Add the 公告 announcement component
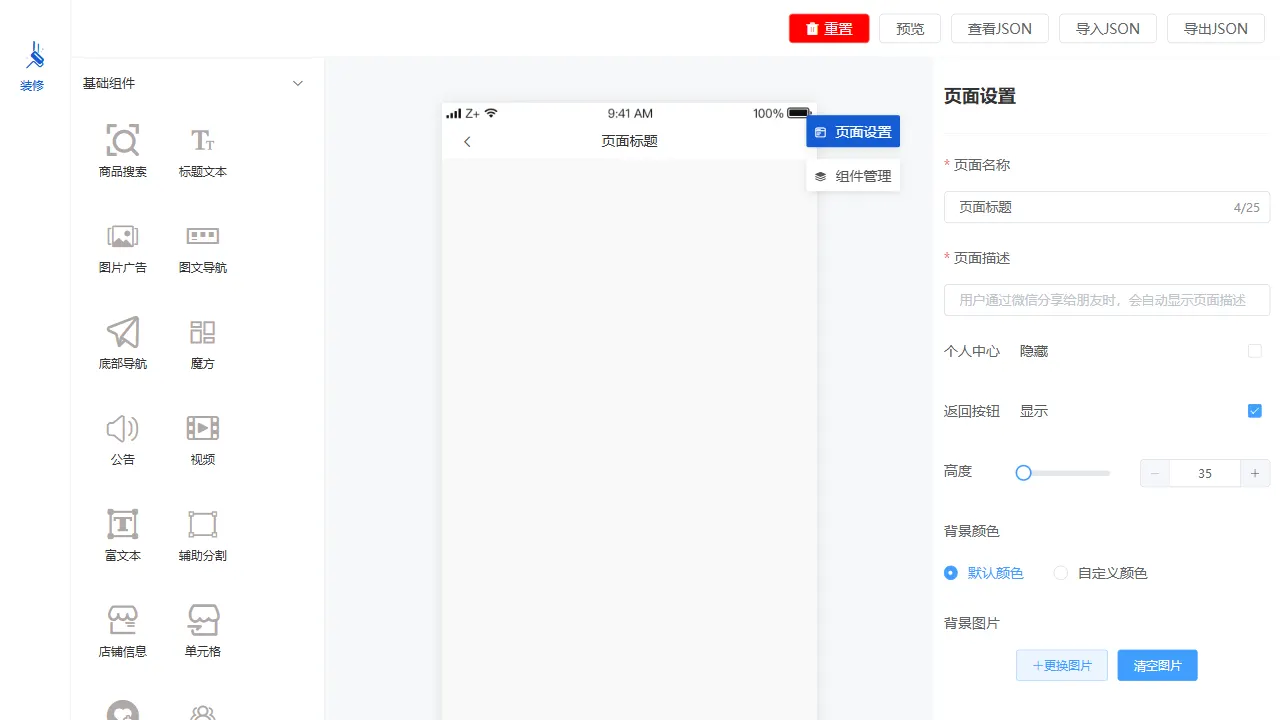 point(123,439)
